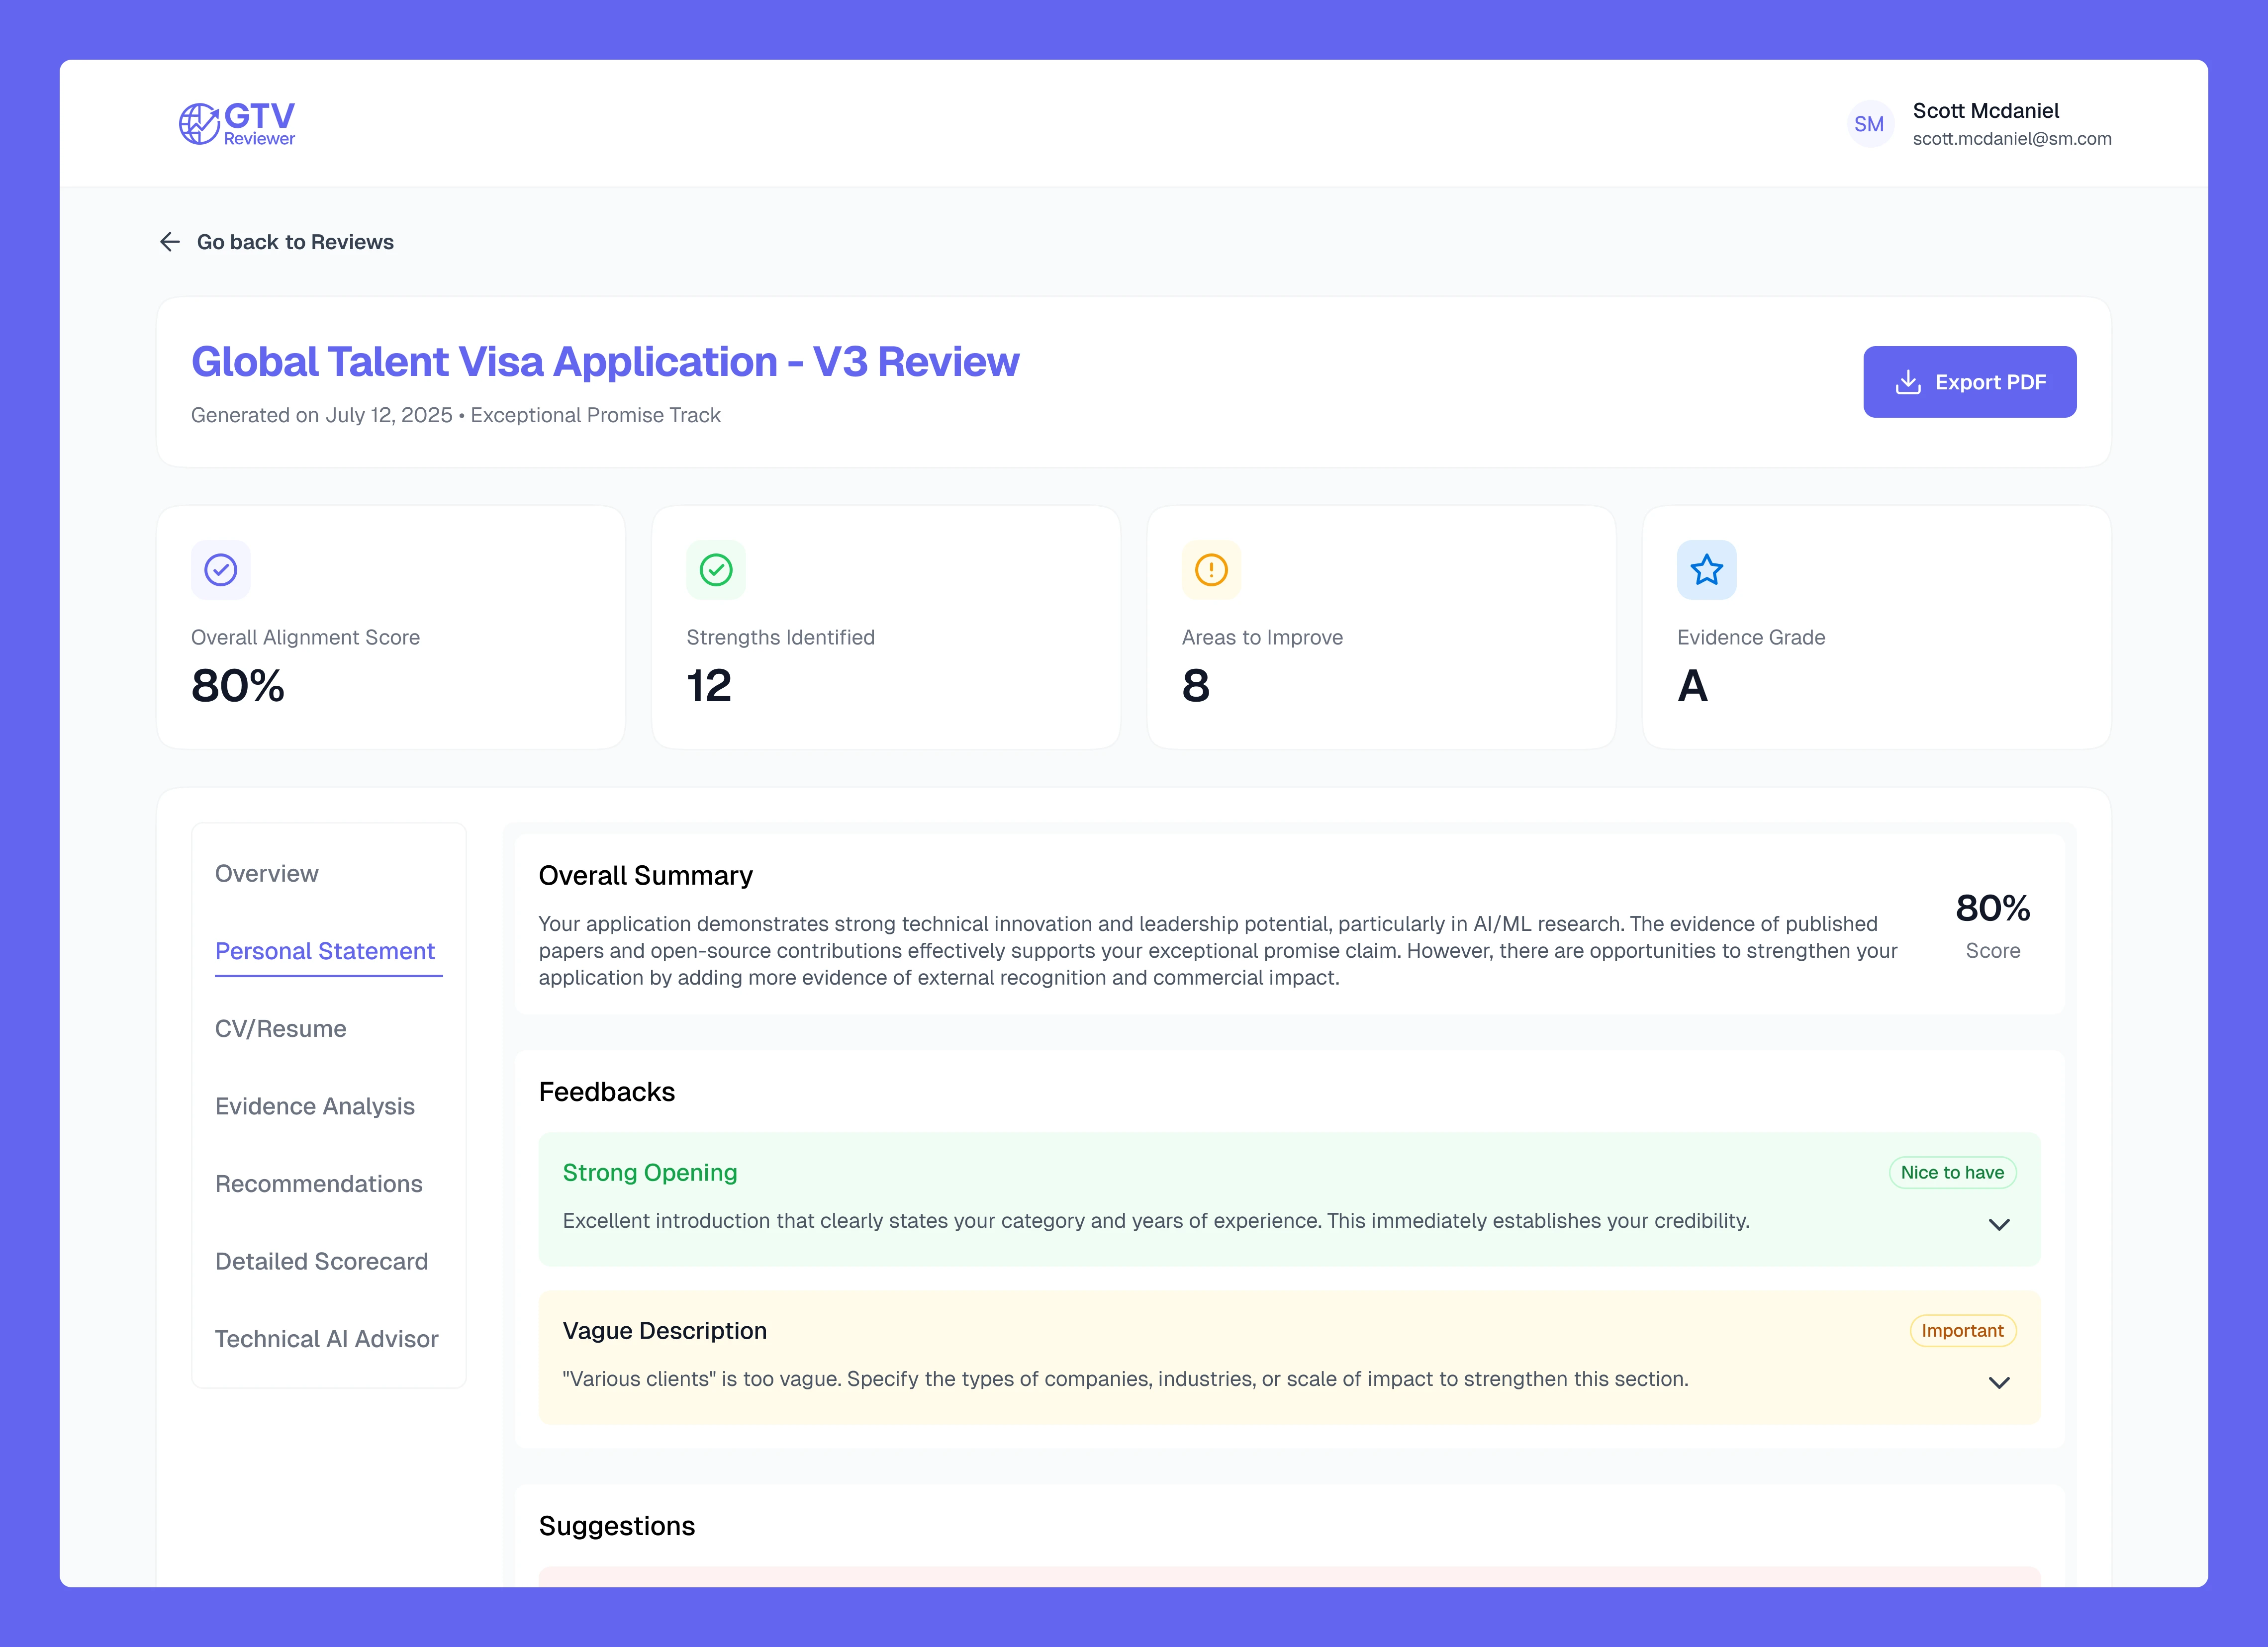Expand the Strong Opening feedback chevron
The image size is (2268, 1647).
1998,1225
